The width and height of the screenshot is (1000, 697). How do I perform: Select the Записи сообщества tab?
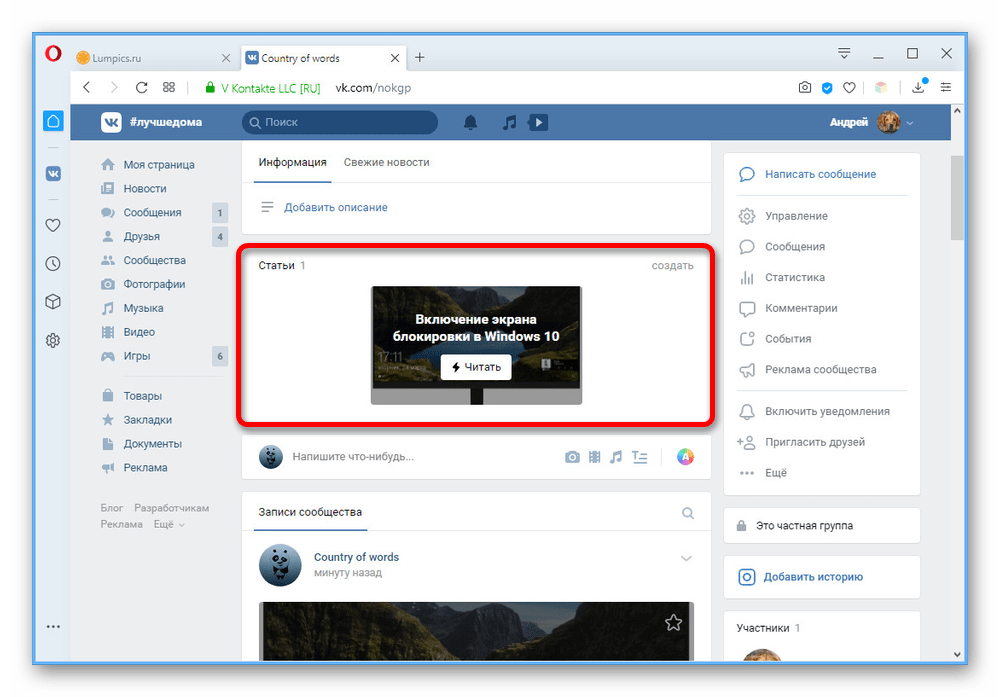point(310,512)
